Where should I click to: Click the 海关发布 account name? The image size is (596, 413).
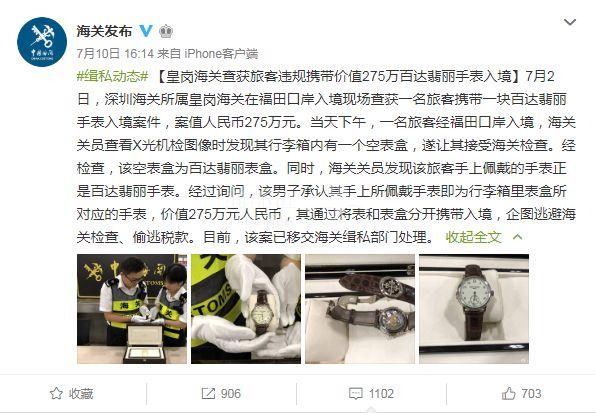tap(105, 31)
